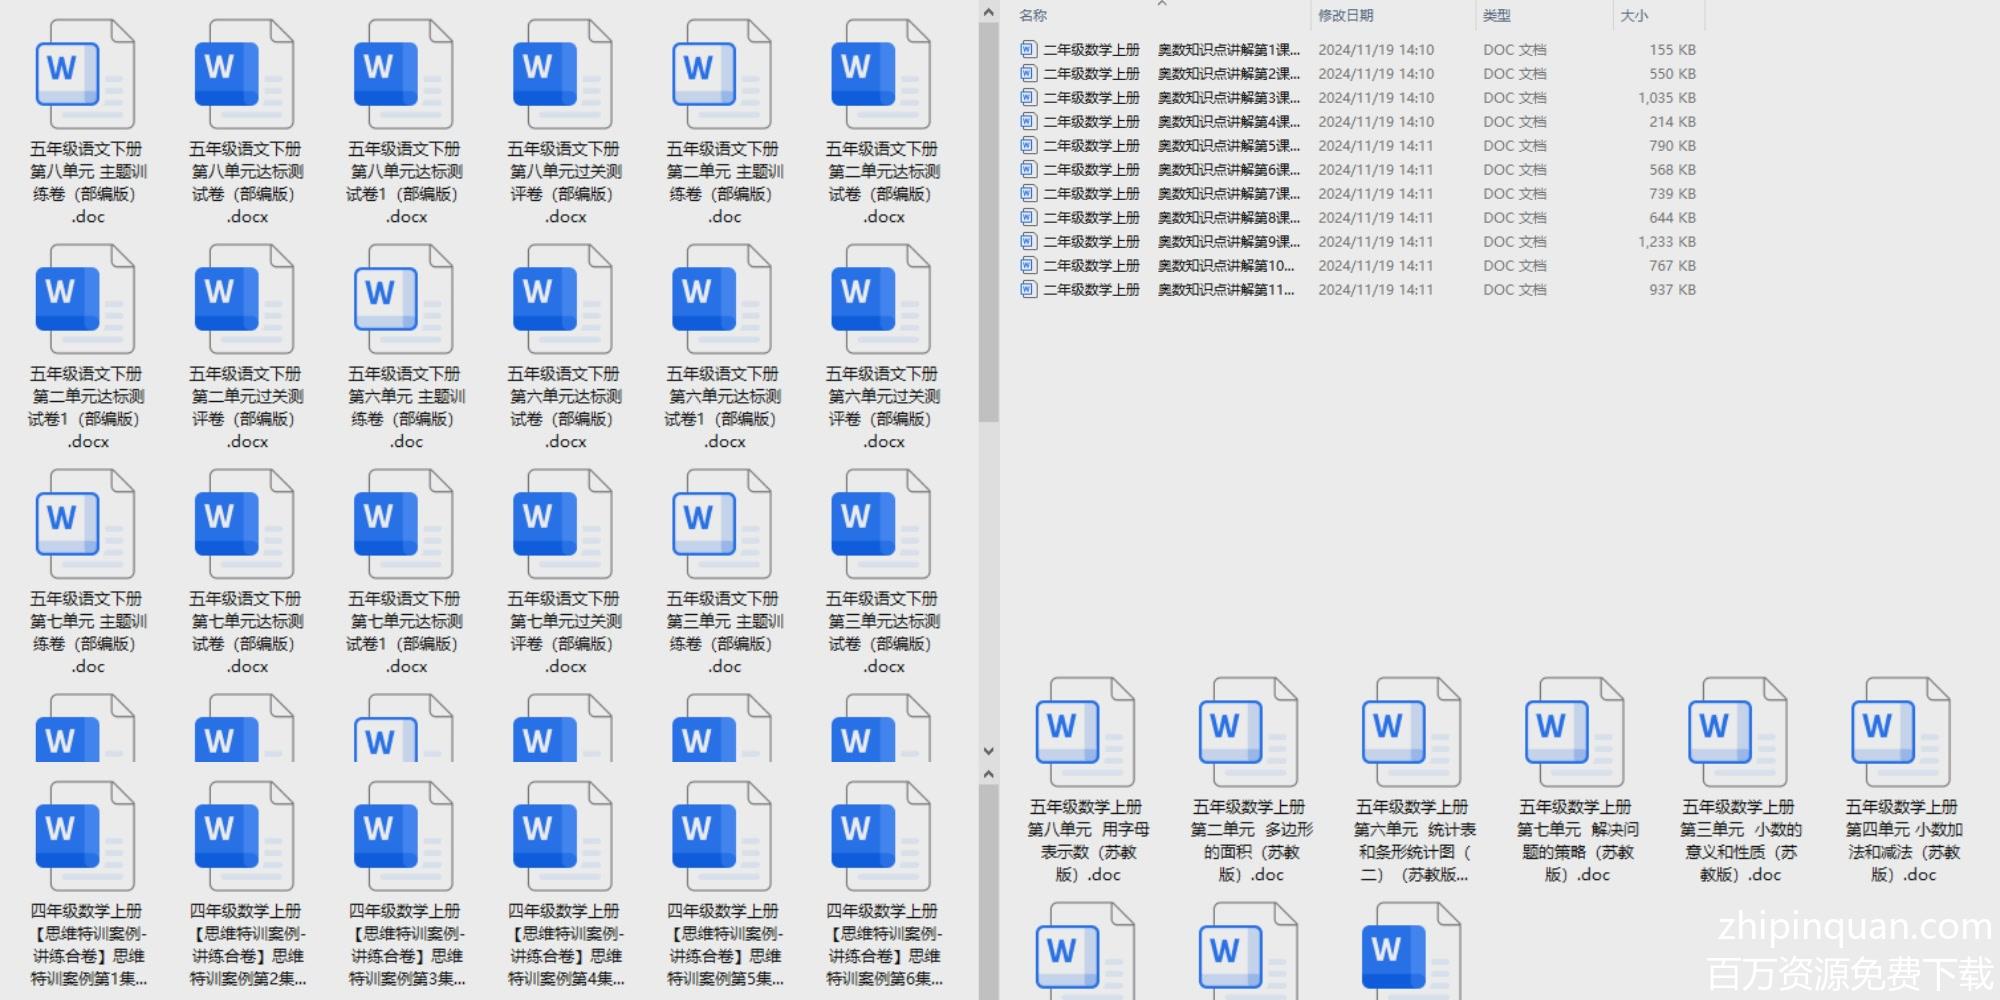Sort files by 名称 column header
This screenshot has height=1000, width=2000.
(x=1033, y=16)
